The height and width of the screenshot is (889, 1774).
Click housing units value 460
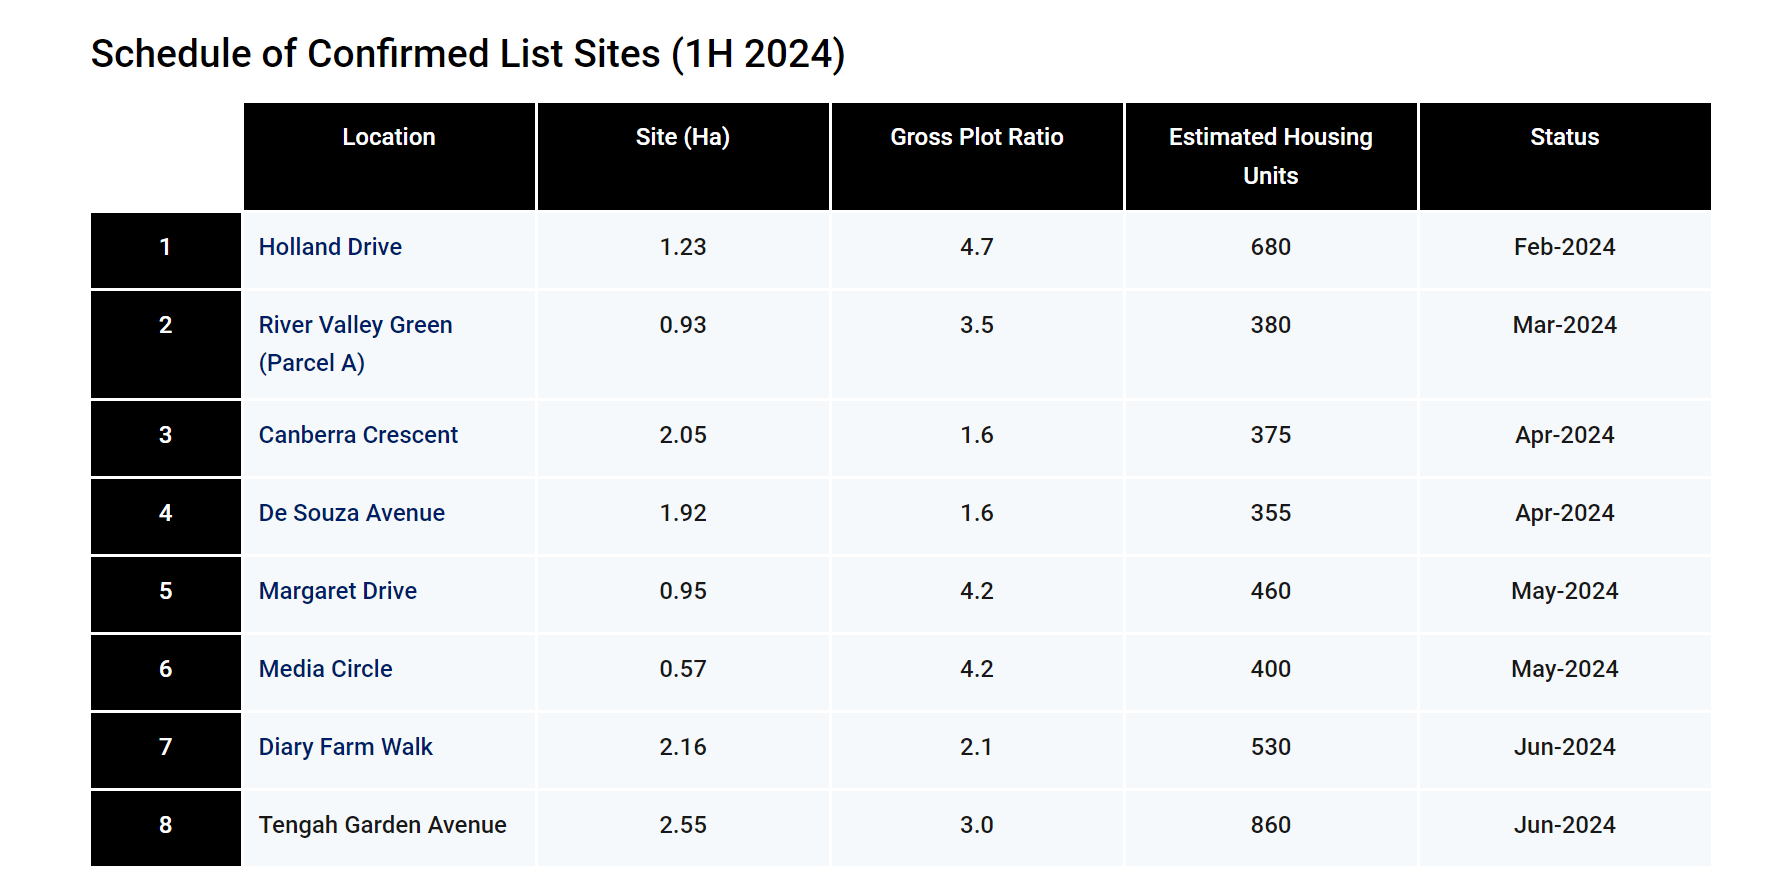(x=1271, y=591)
